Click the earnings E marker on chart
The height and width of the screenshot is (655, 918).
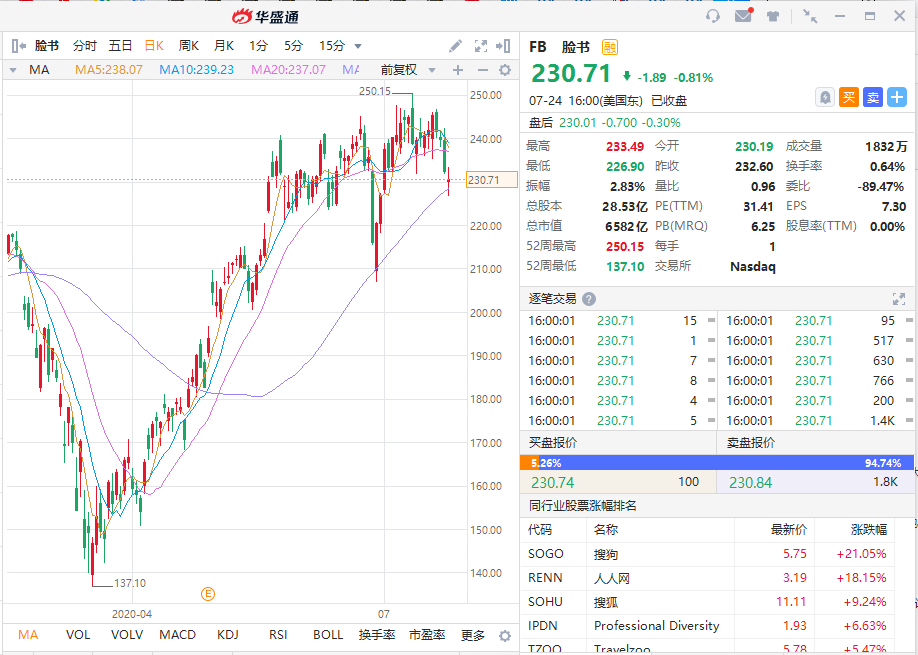(x=208, y=594)
